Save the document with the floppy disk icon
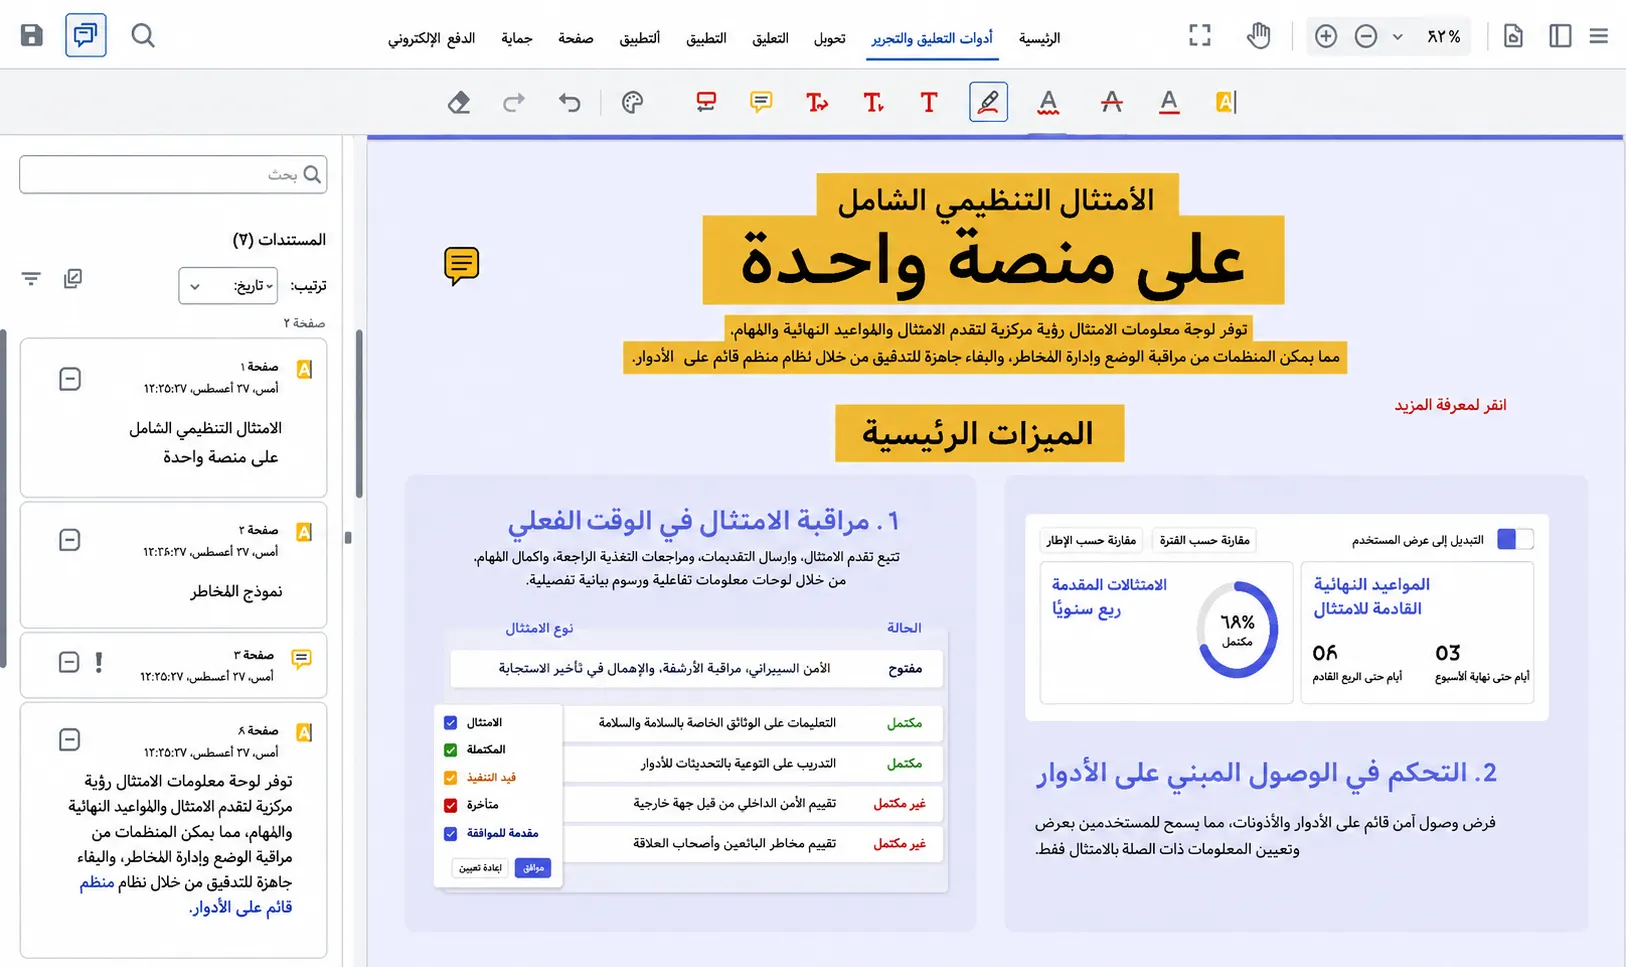The image size is (1626, 967). click(32, 36)
